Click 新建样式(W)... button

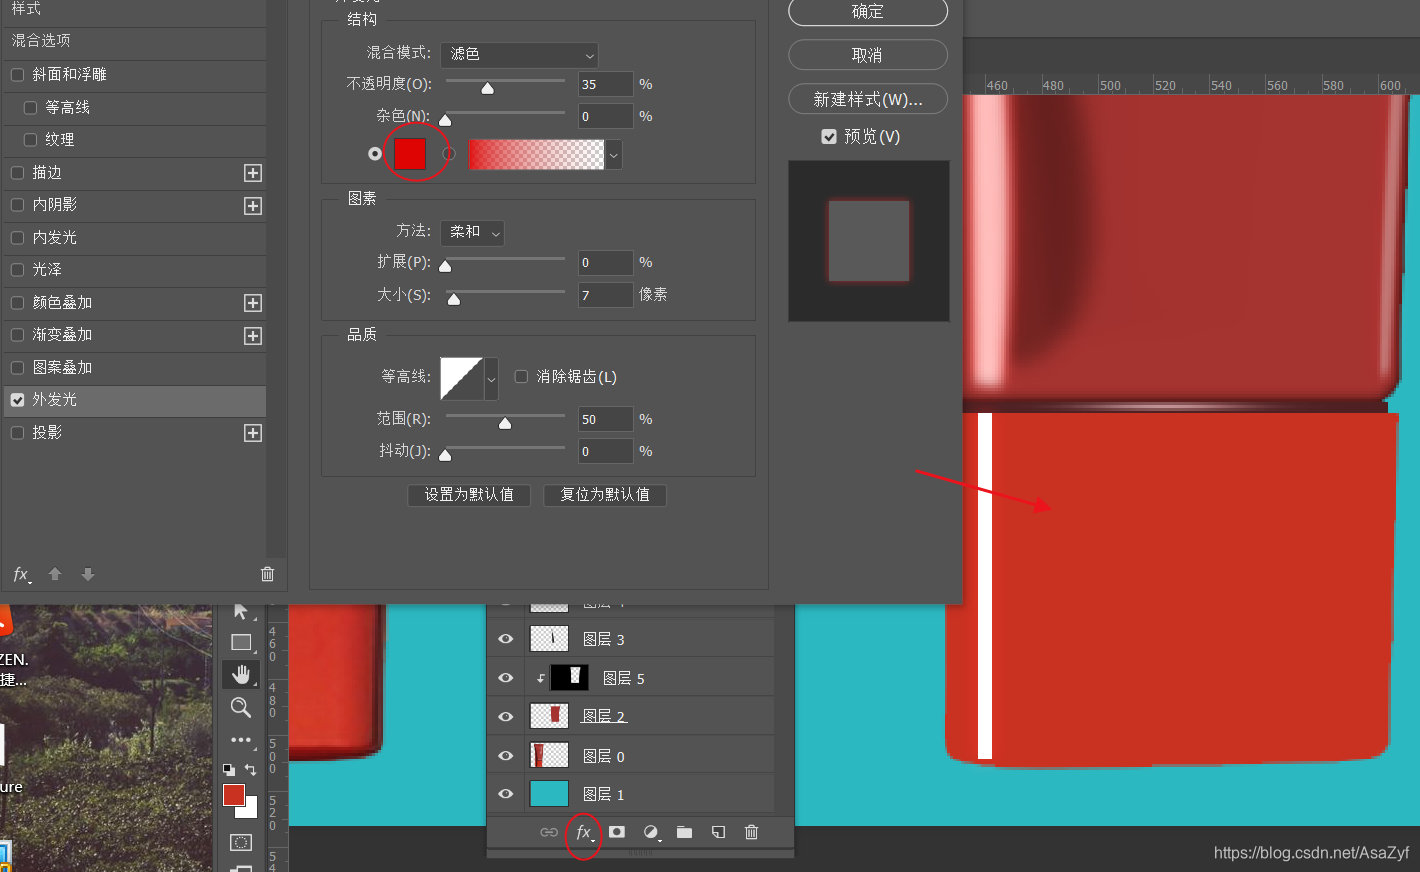(868, 99)
